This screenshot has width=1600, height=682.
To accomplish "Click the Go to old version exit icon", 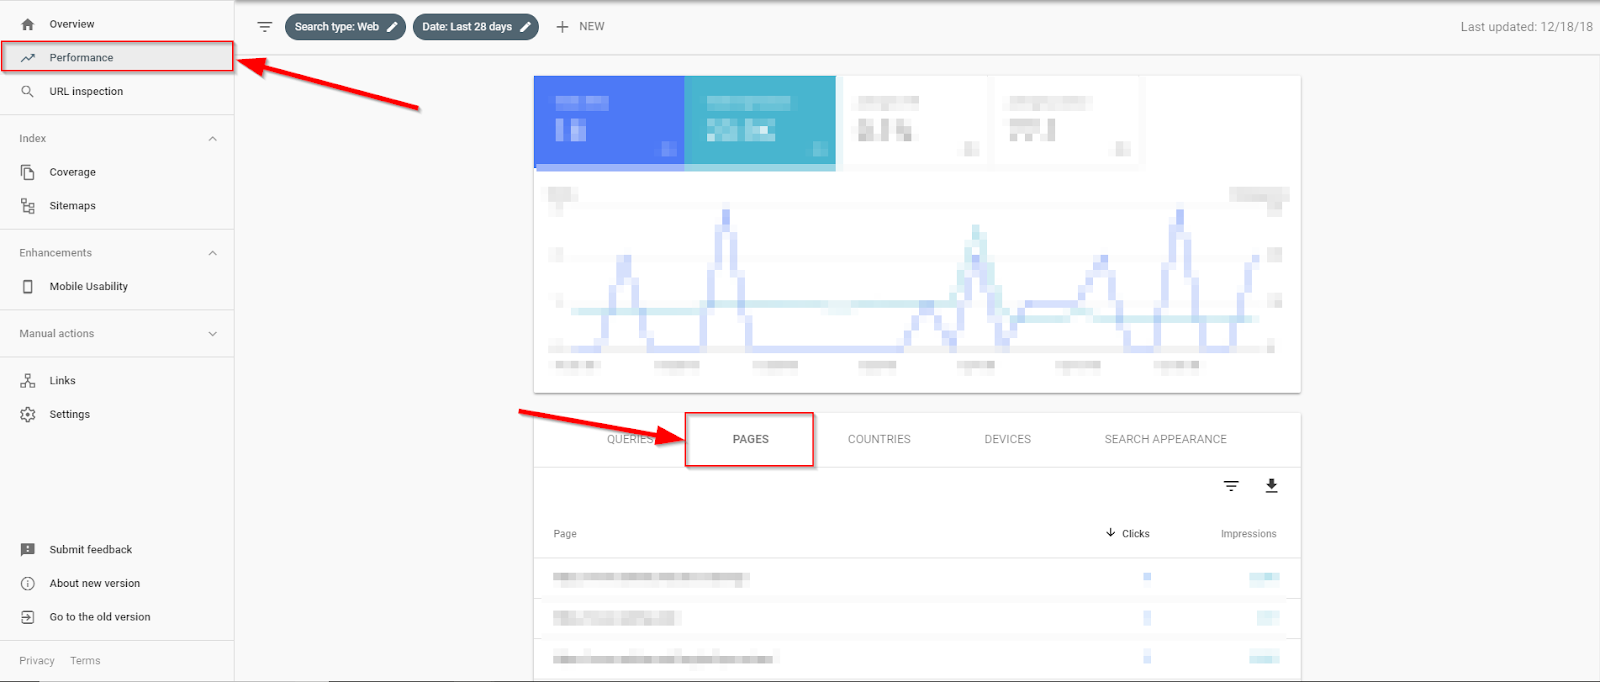I will pyautogui.click(x=28, y=617).
